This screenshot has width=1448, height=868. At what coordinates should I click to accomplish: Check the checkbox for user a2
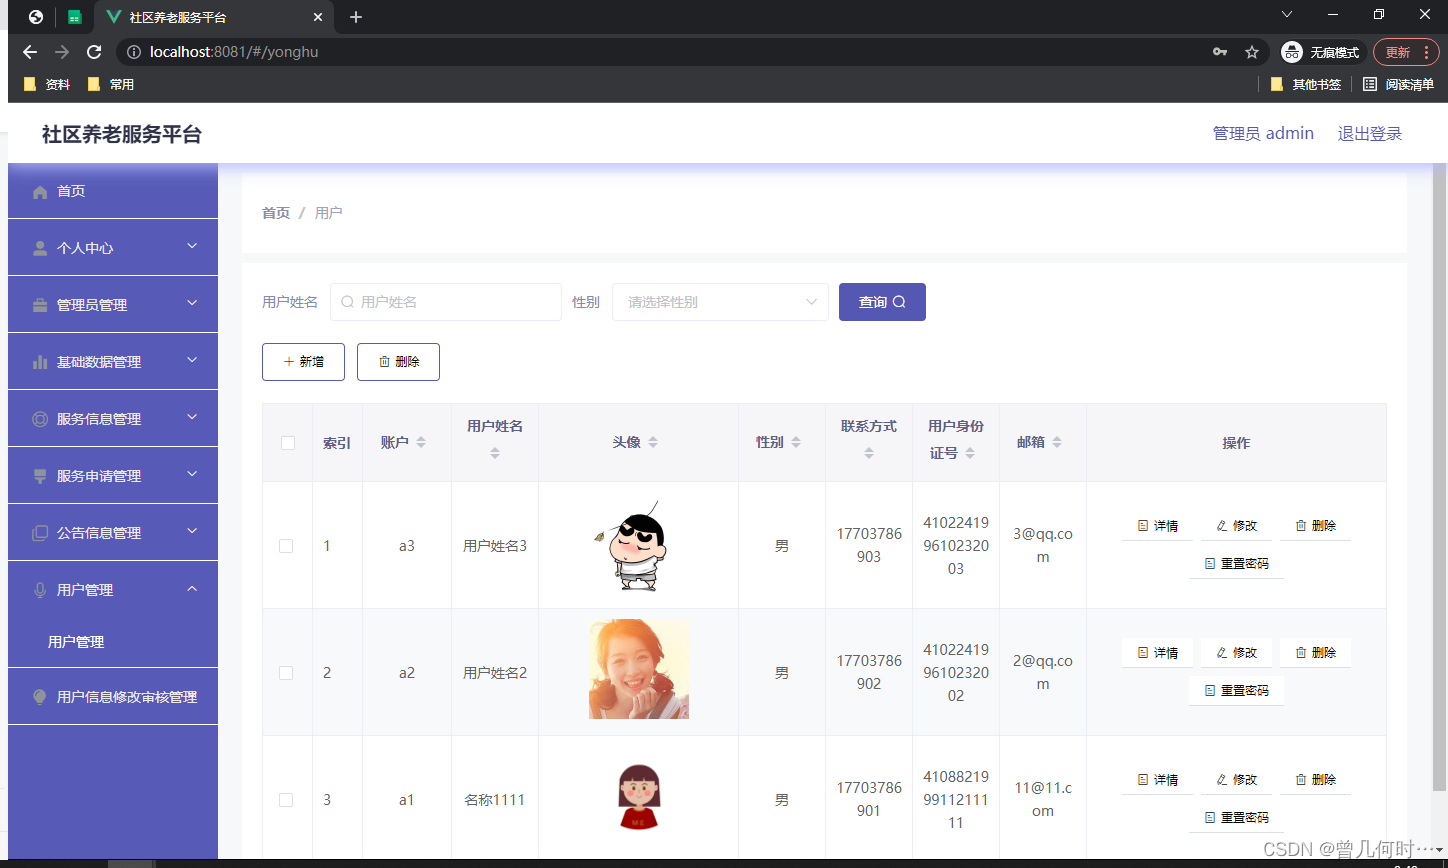tap(286, 673)
